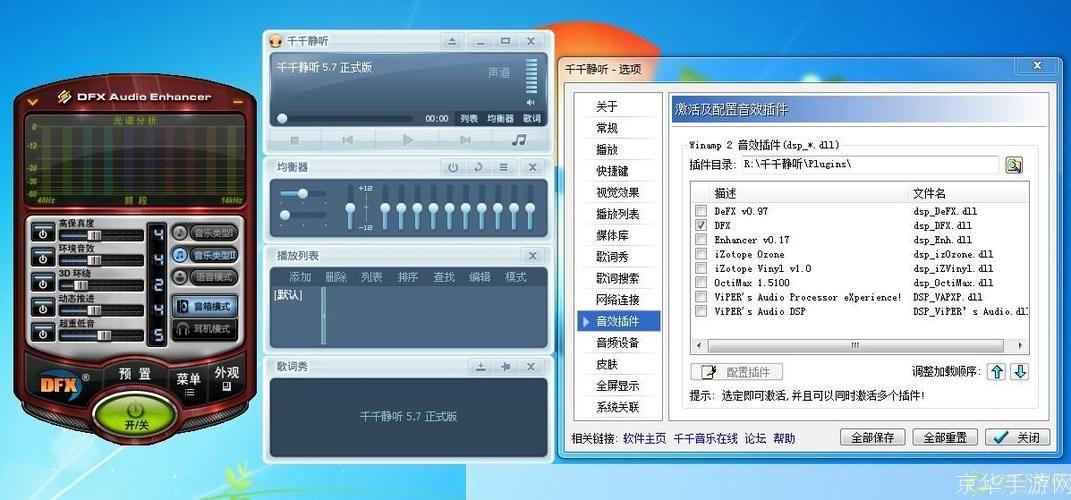Select 音乐类型I mode in DFX
1071x500 pixels.
205,233
